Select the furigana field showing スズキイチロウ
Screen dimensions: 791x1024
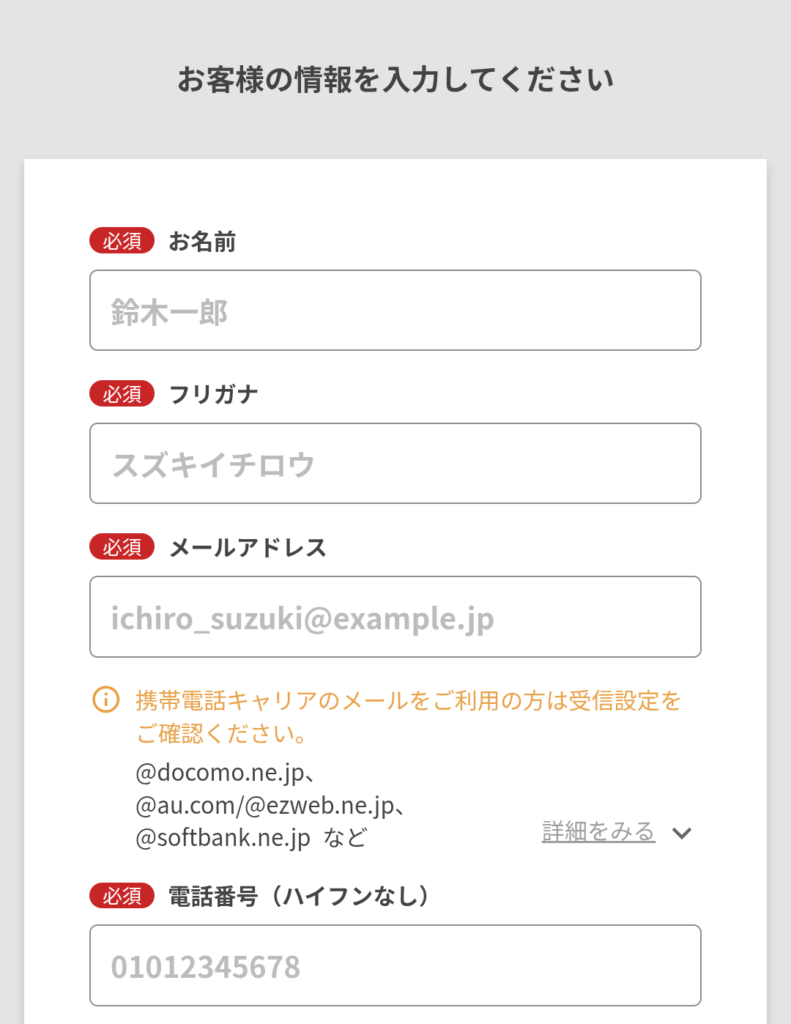click(x=395, y=464)
